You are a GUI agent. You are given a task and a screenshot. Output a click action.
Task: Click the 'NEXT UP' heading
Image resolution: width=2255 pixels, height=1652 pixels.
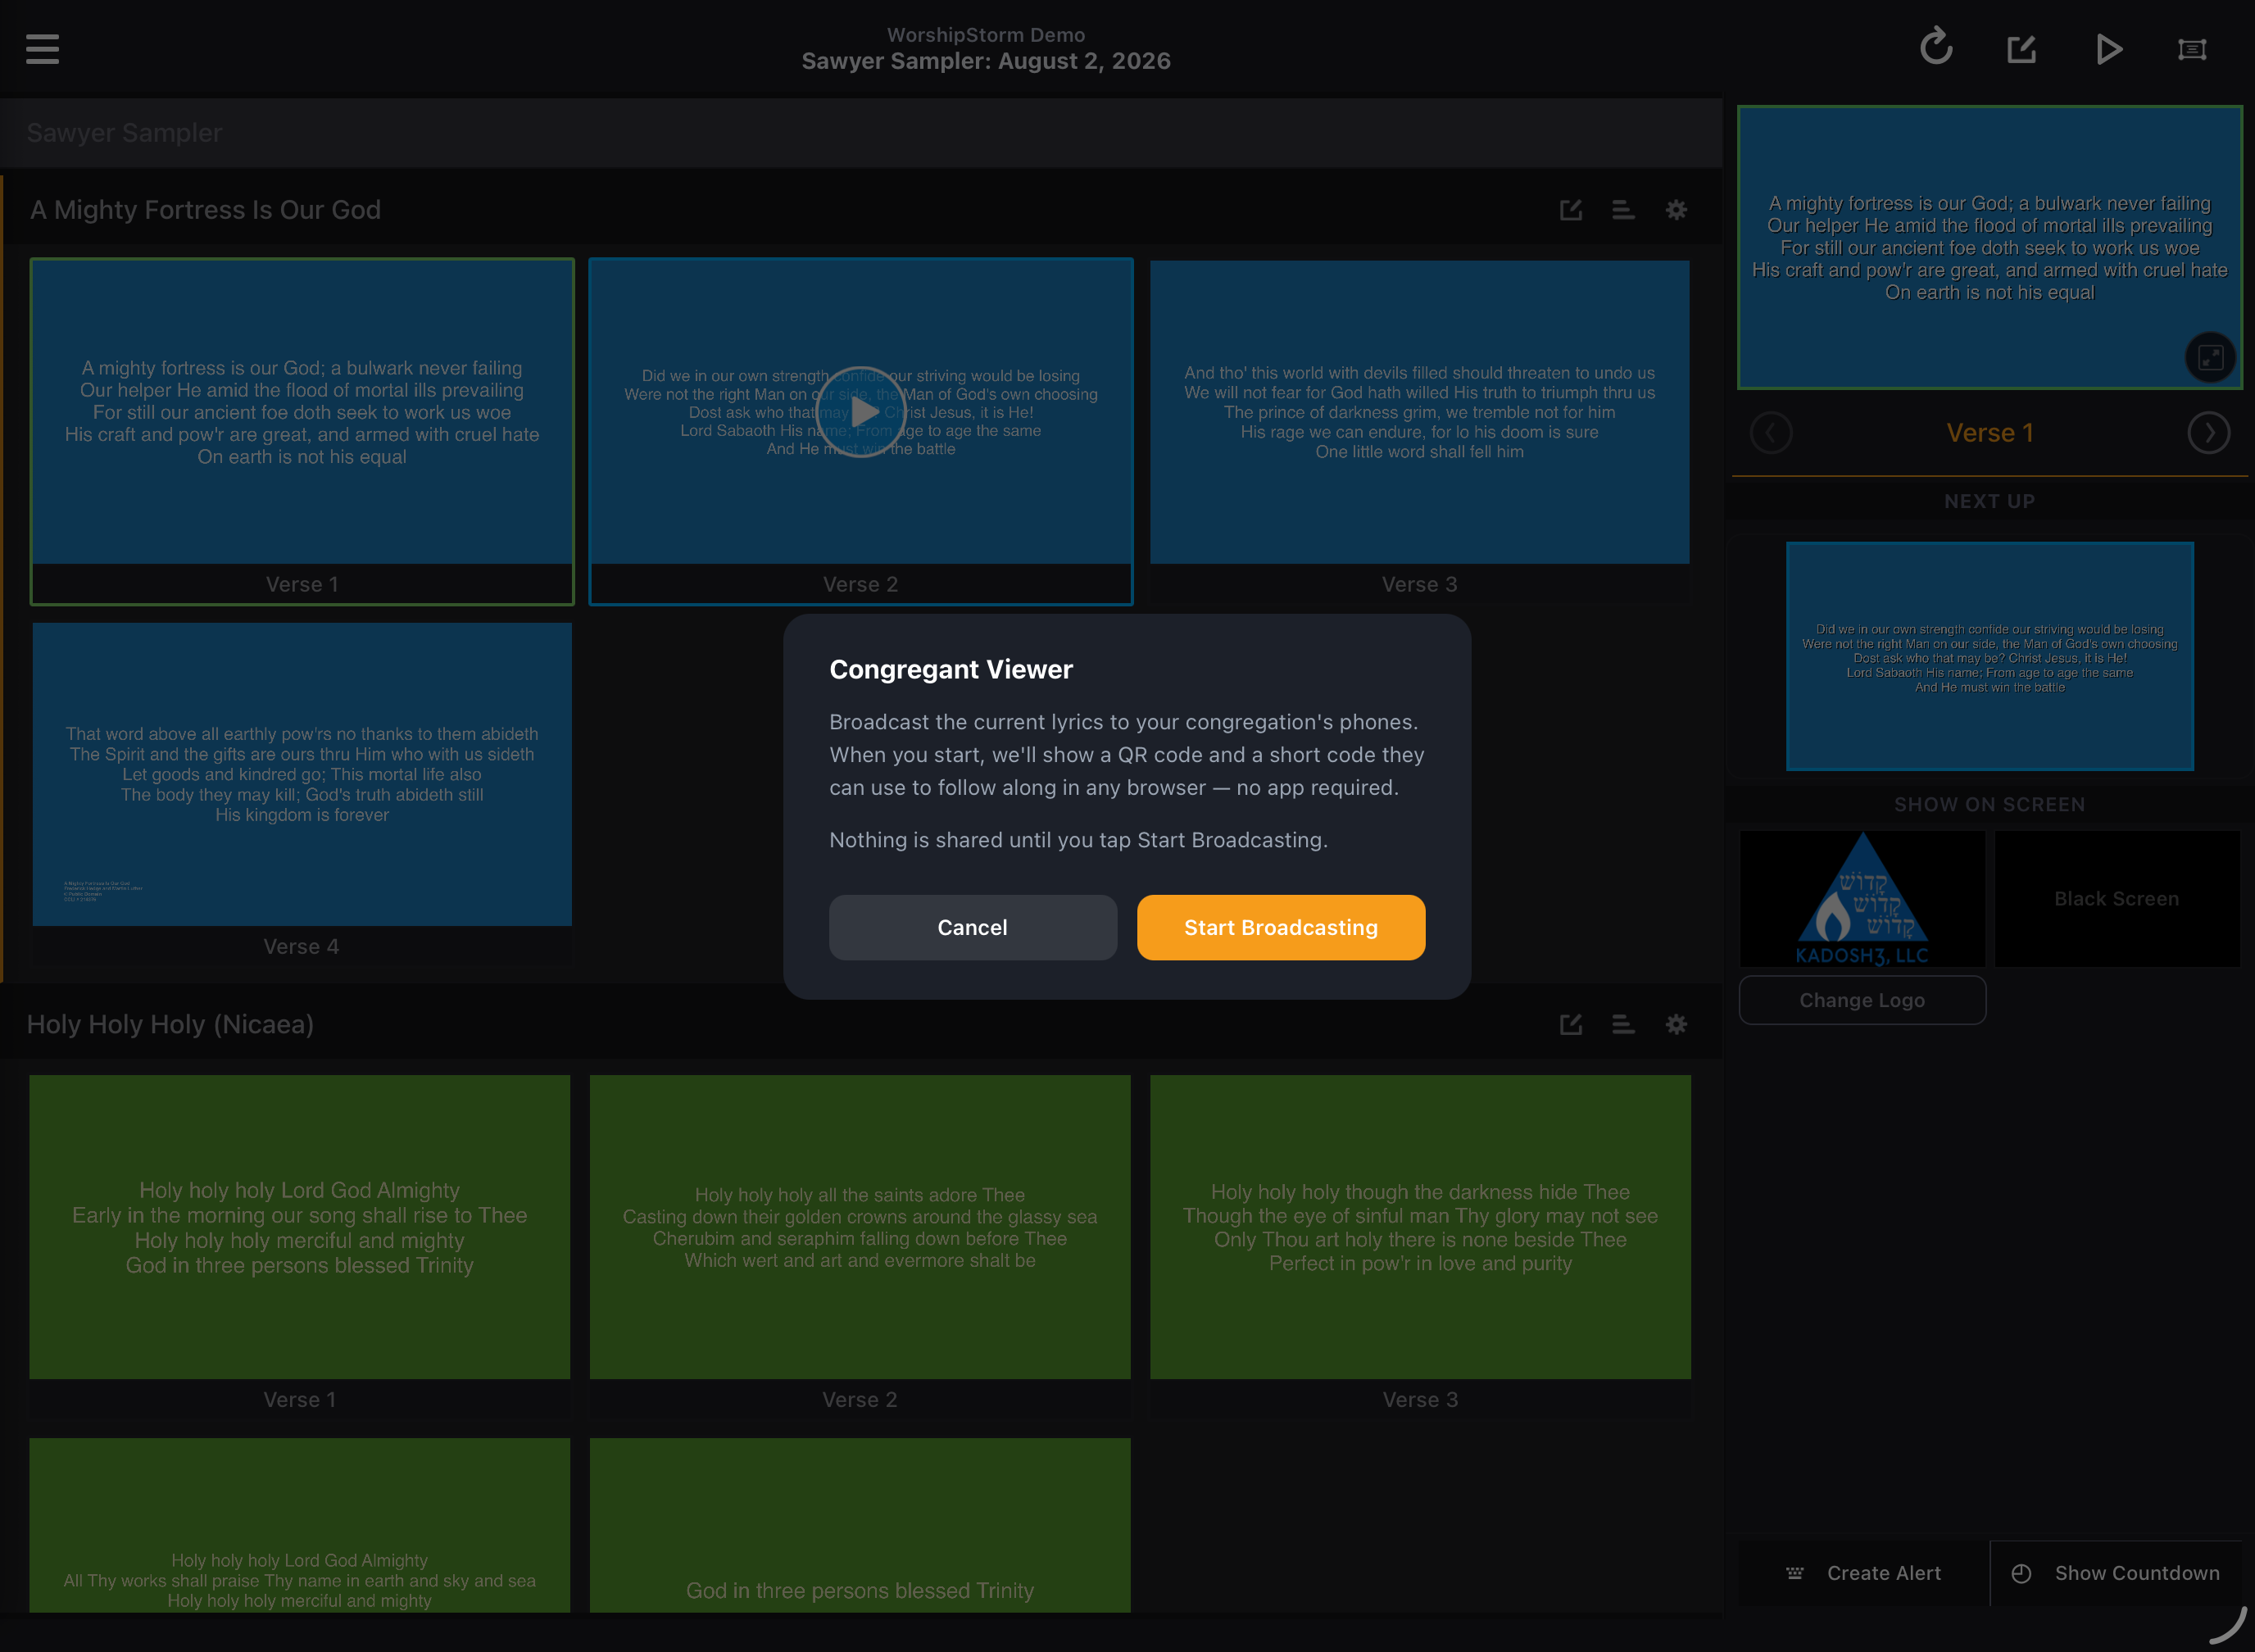1989,501
